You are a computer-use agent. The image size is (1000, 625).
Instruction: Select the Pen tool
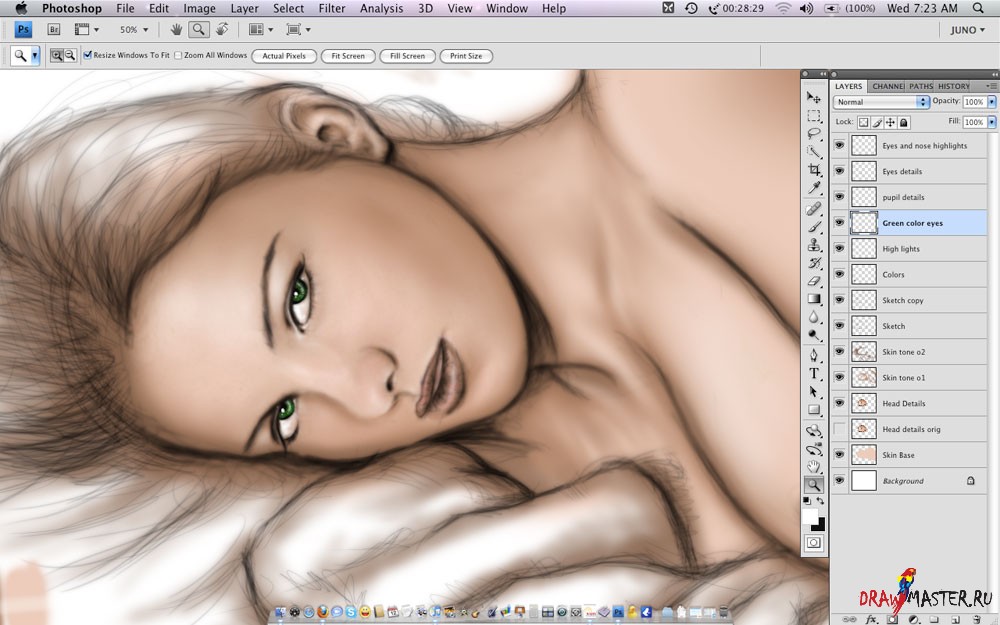(814, 355)
